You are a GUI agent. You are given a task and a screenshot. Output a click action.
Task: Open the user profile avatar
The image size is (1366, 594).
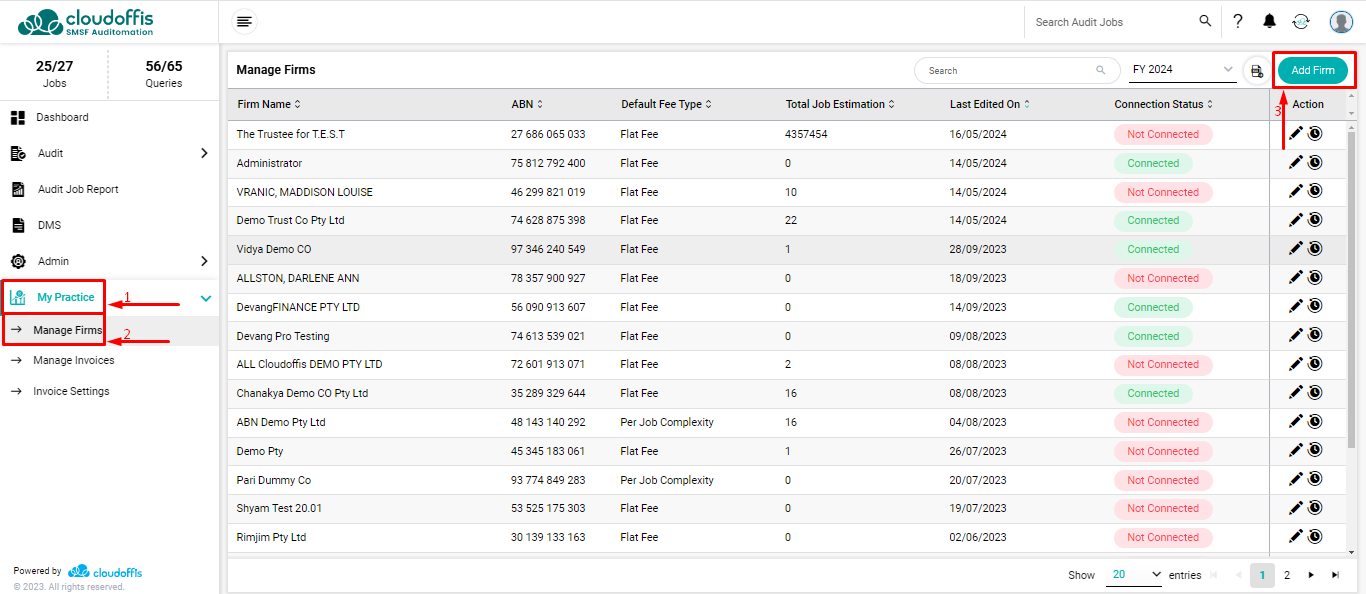coord(1341,21)
